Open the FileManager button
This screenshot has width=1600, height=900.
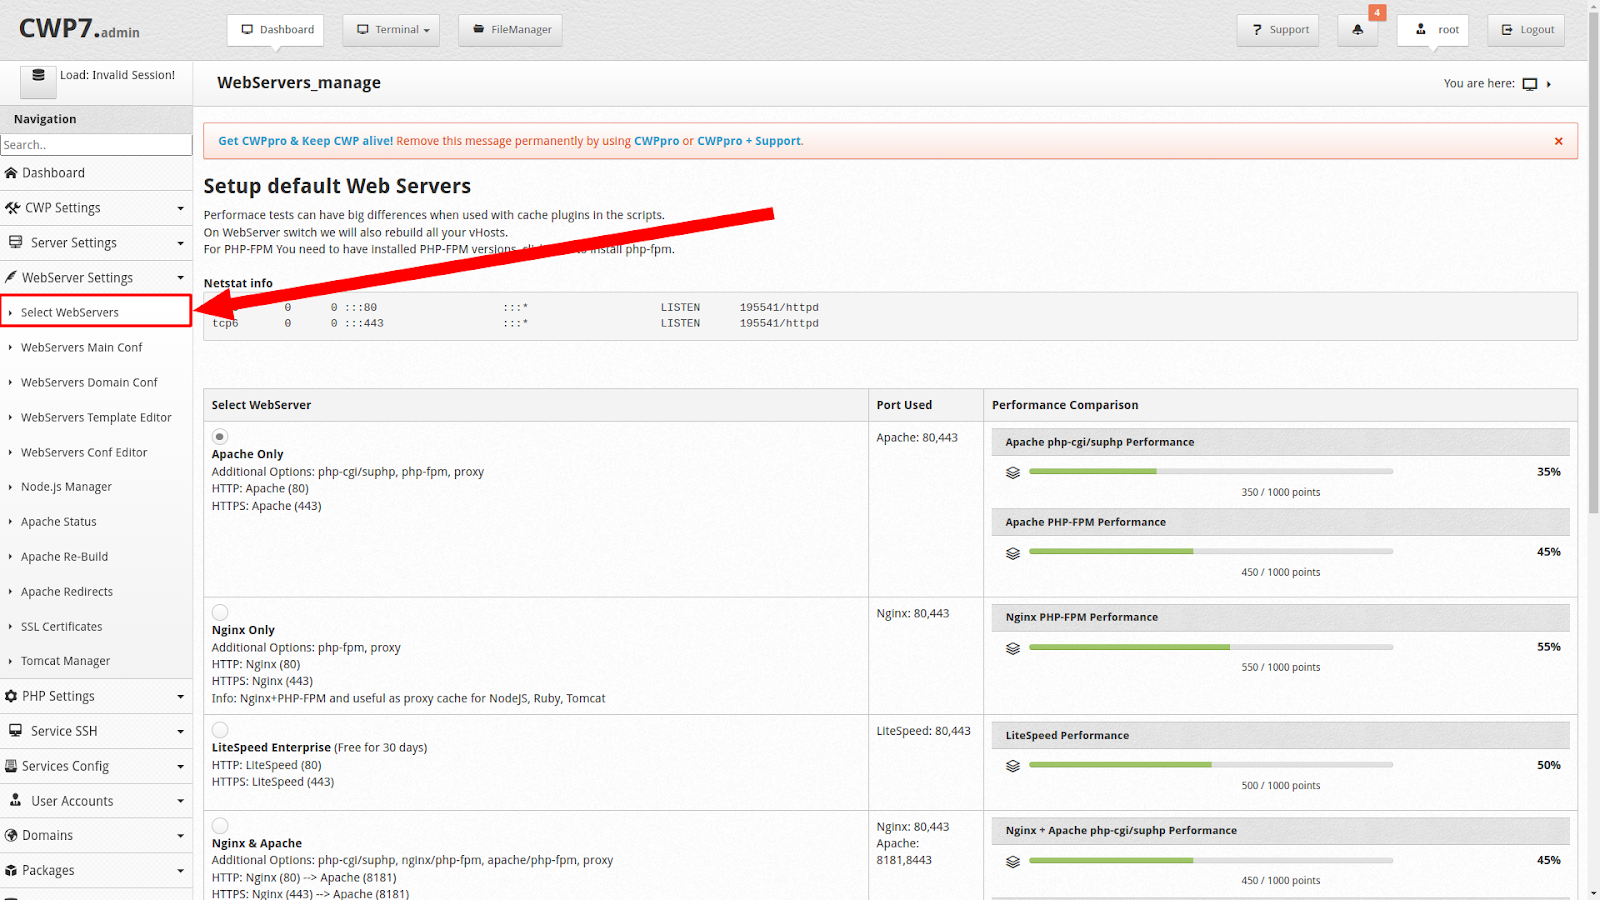tap(511, 30)
